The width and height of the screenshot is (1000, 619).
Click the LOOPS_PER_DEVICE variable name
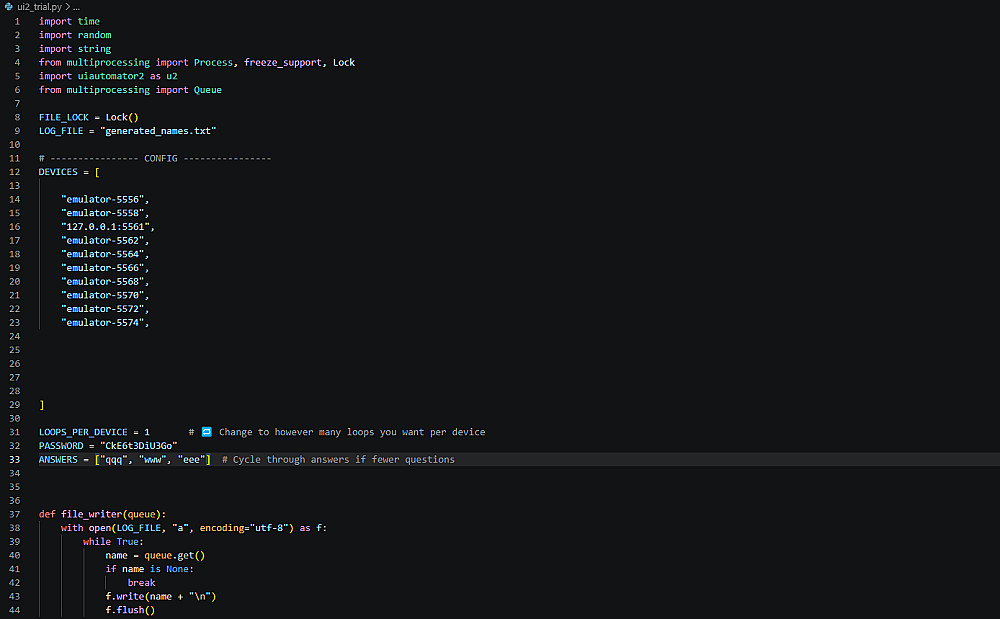click(83, 432)
